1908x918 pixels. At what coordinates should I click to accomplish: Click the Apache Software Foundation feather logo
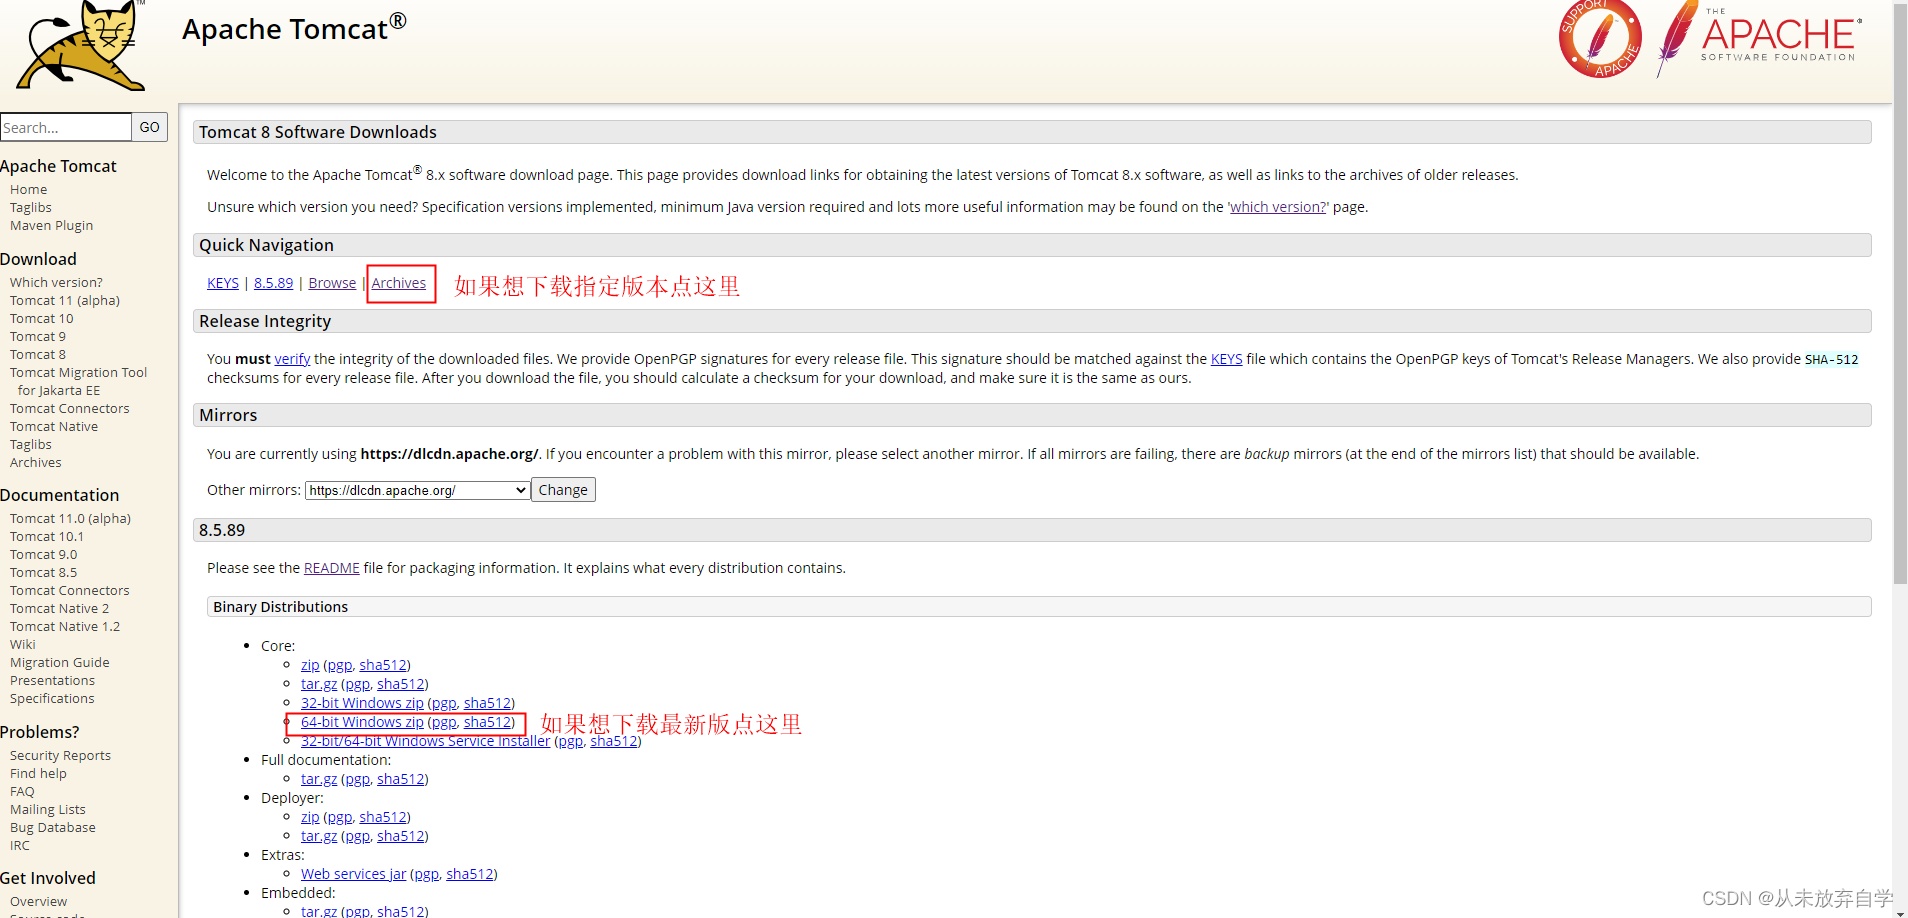(x=1758, y=39)
